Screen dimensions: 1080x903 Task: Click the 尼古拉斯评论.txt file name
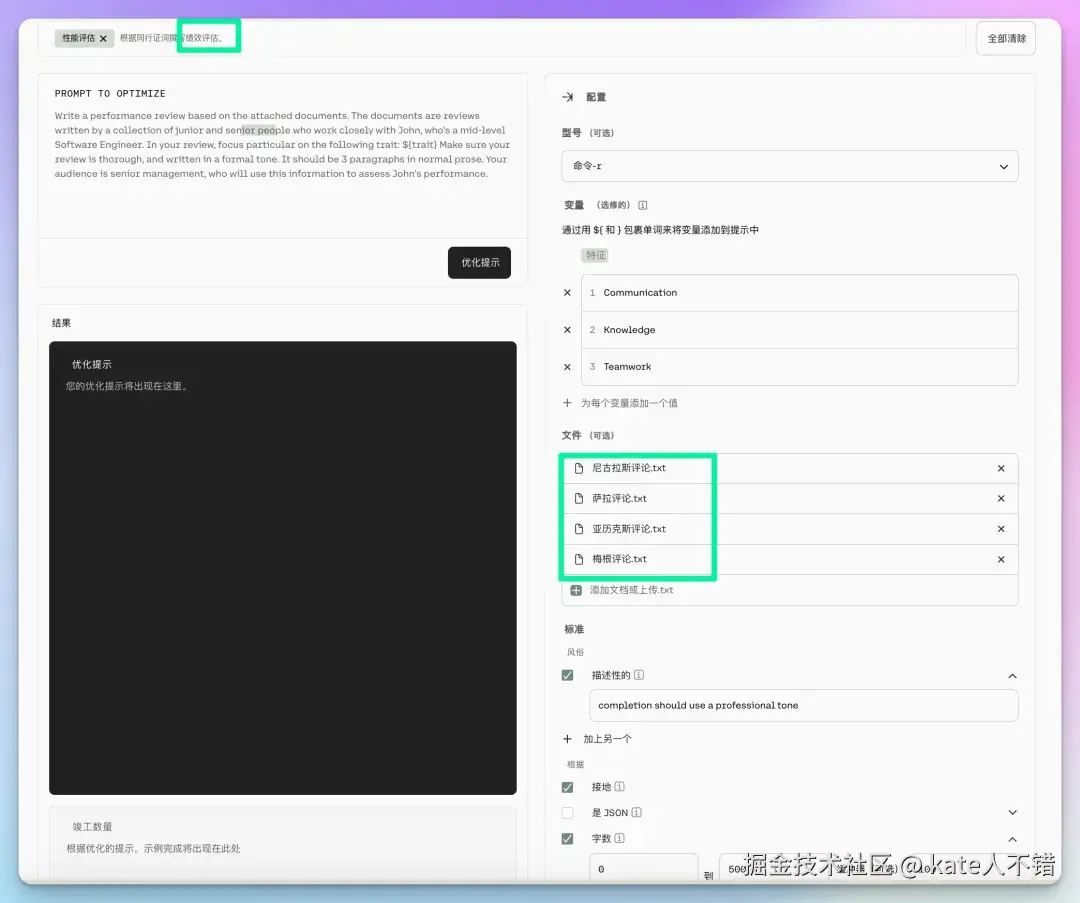(x=629, y=468)
